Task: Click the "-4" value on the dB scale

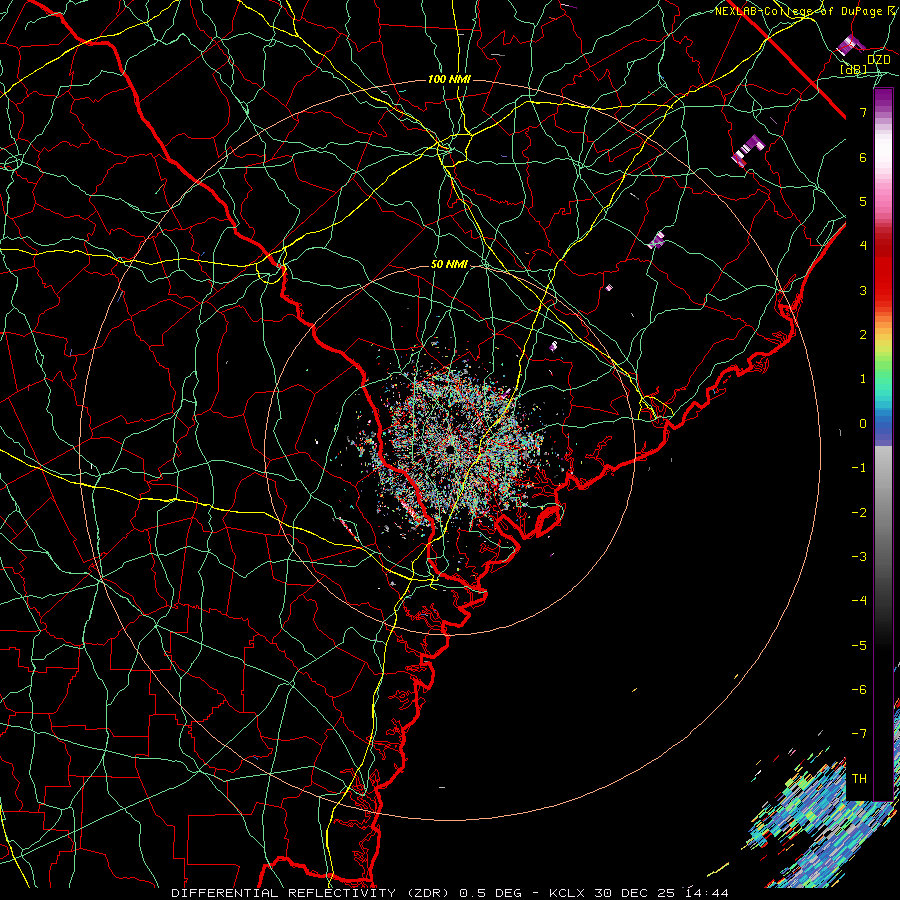Action: (859, 601)
